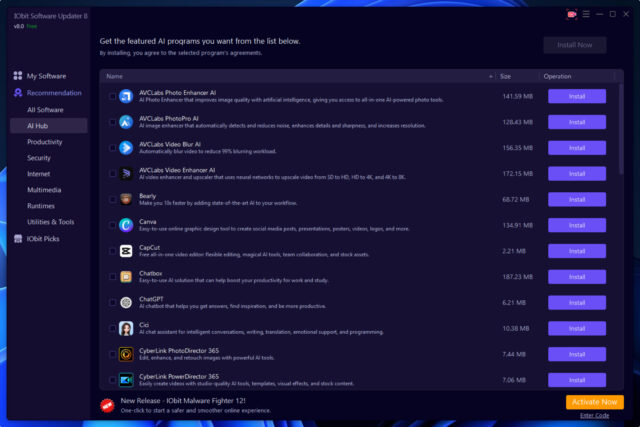
Task: Open Security category
Action: coord(39,158)
